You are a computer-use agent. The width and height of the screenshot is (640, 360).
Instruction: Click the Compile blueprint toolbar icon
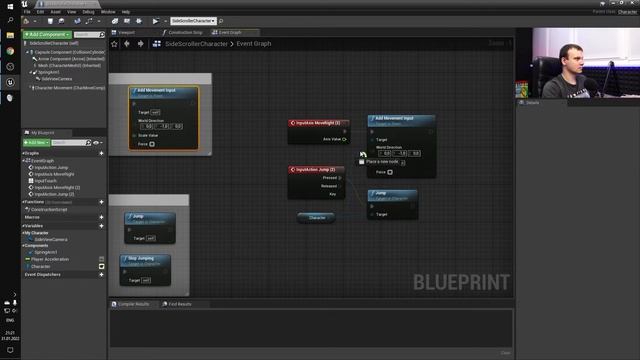(26, 21)
